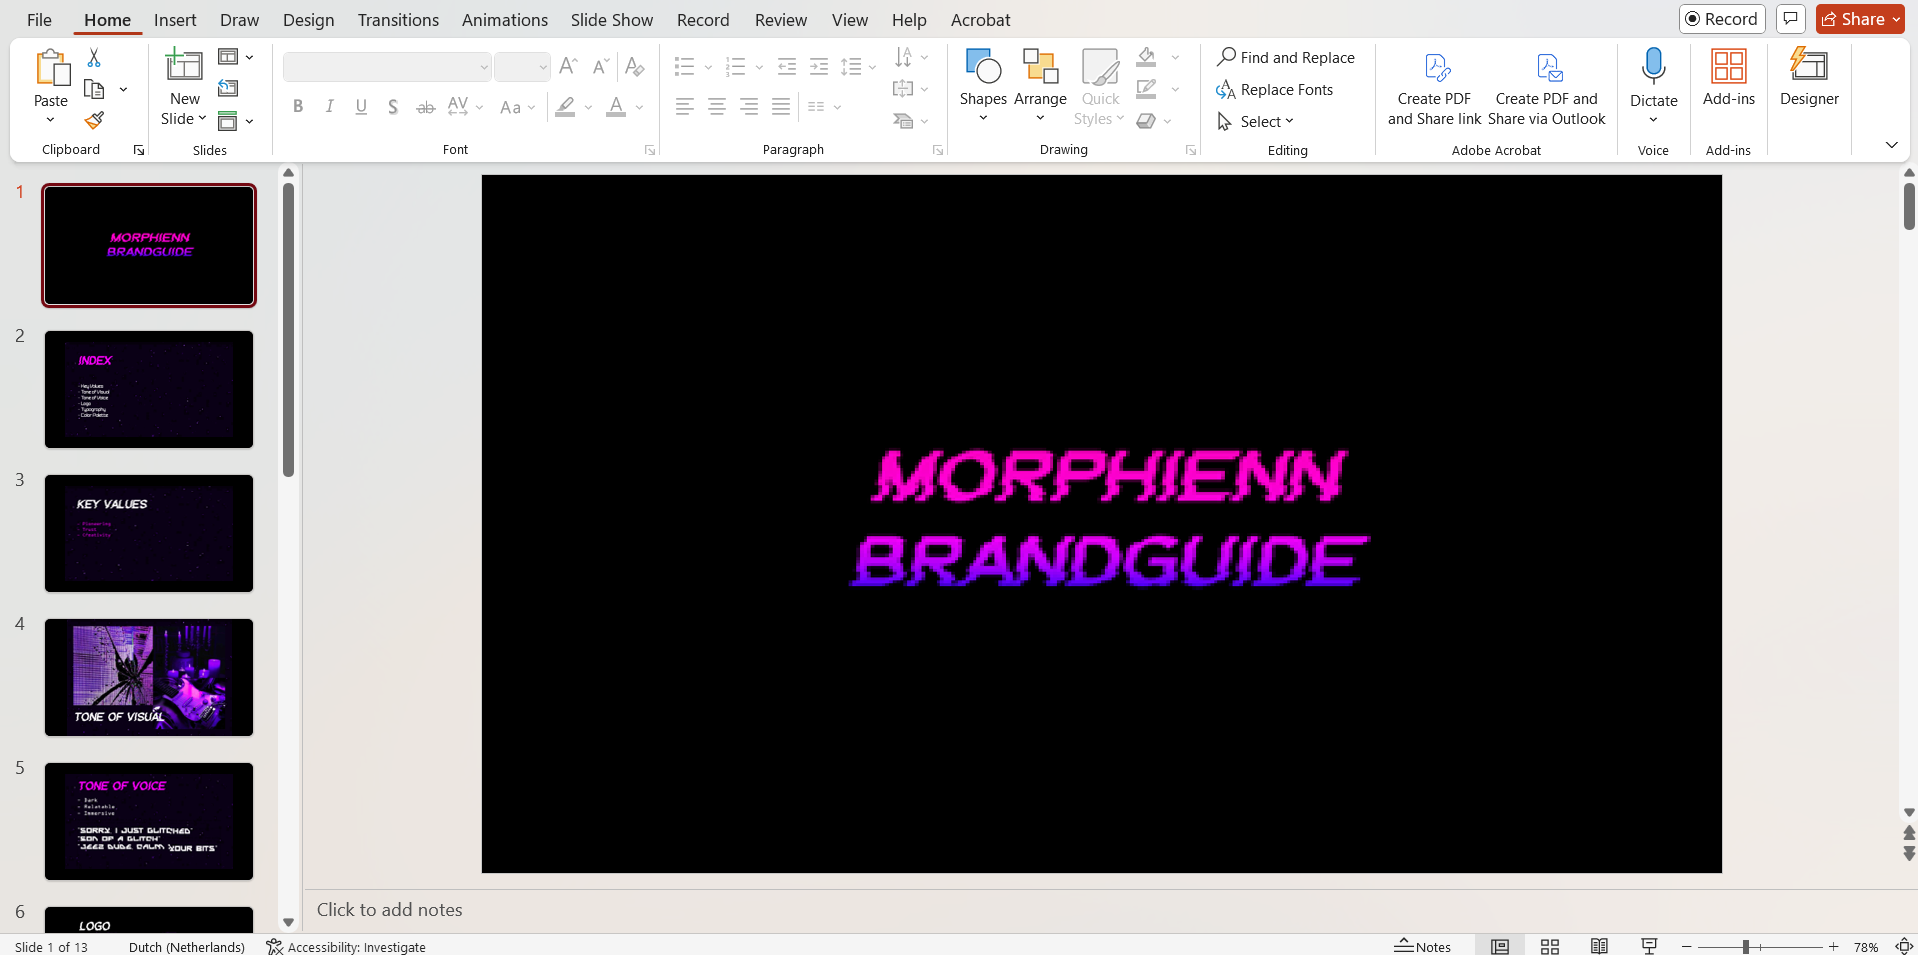Increase the font size
1918x955 pixels.
[x=567, y=66]
